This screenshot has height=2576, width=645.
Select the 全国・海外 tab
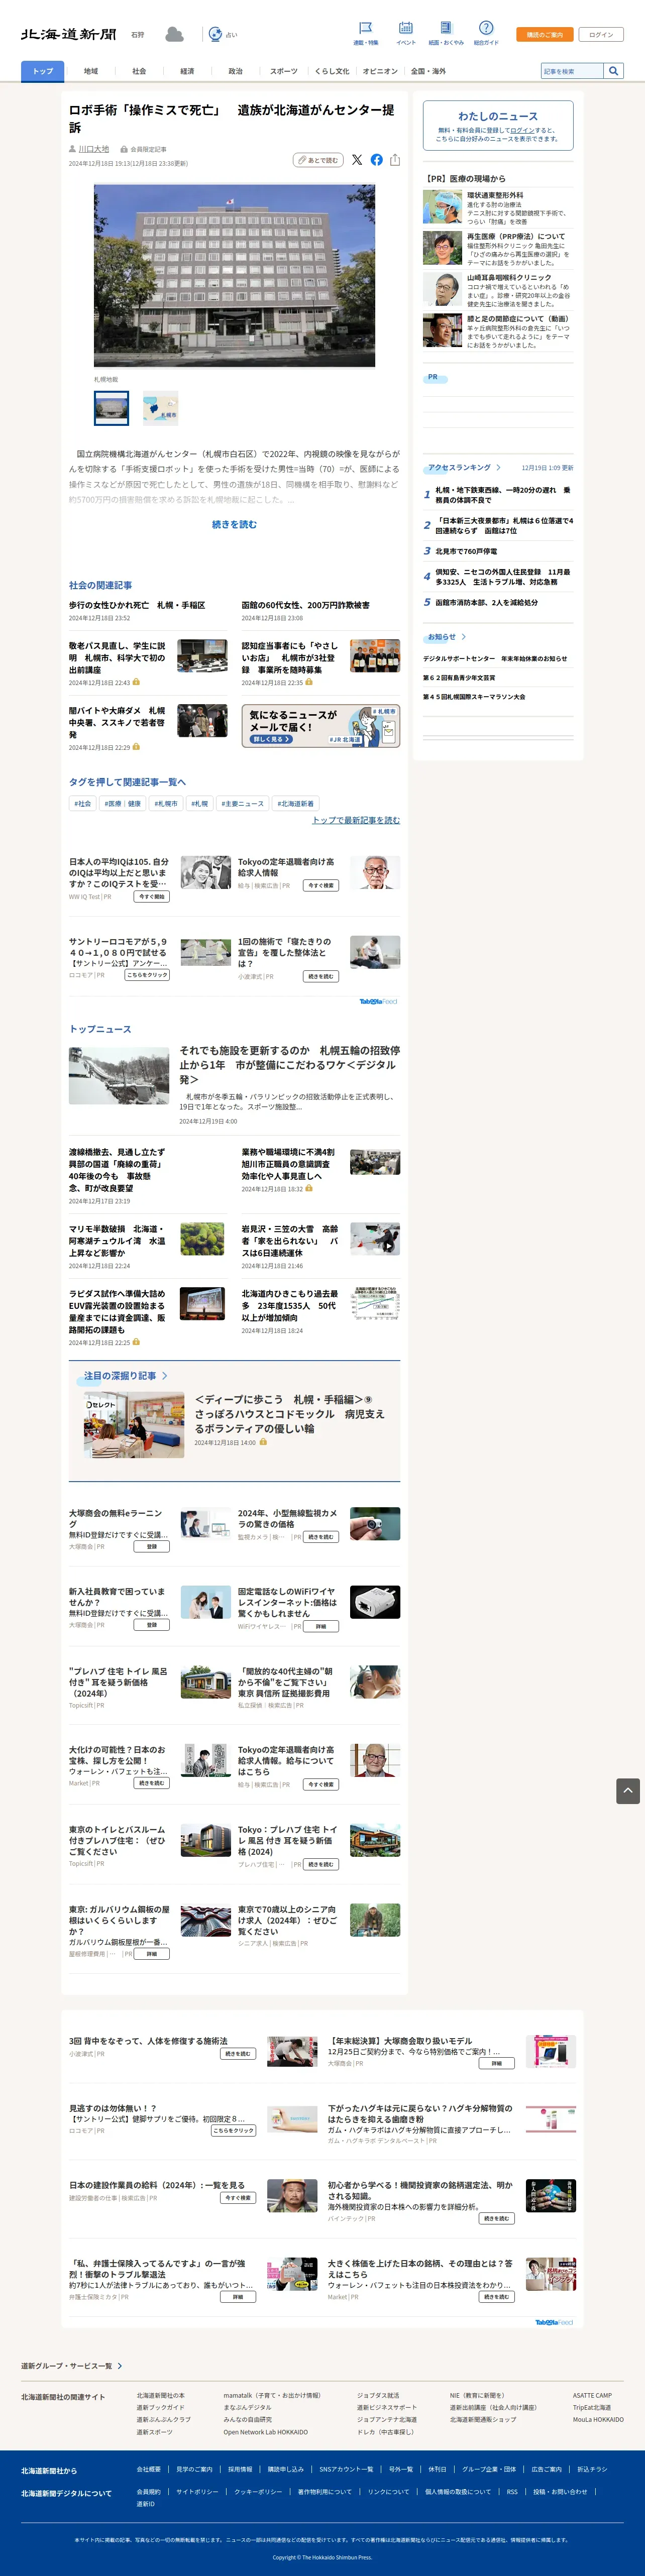click(428, 71)
